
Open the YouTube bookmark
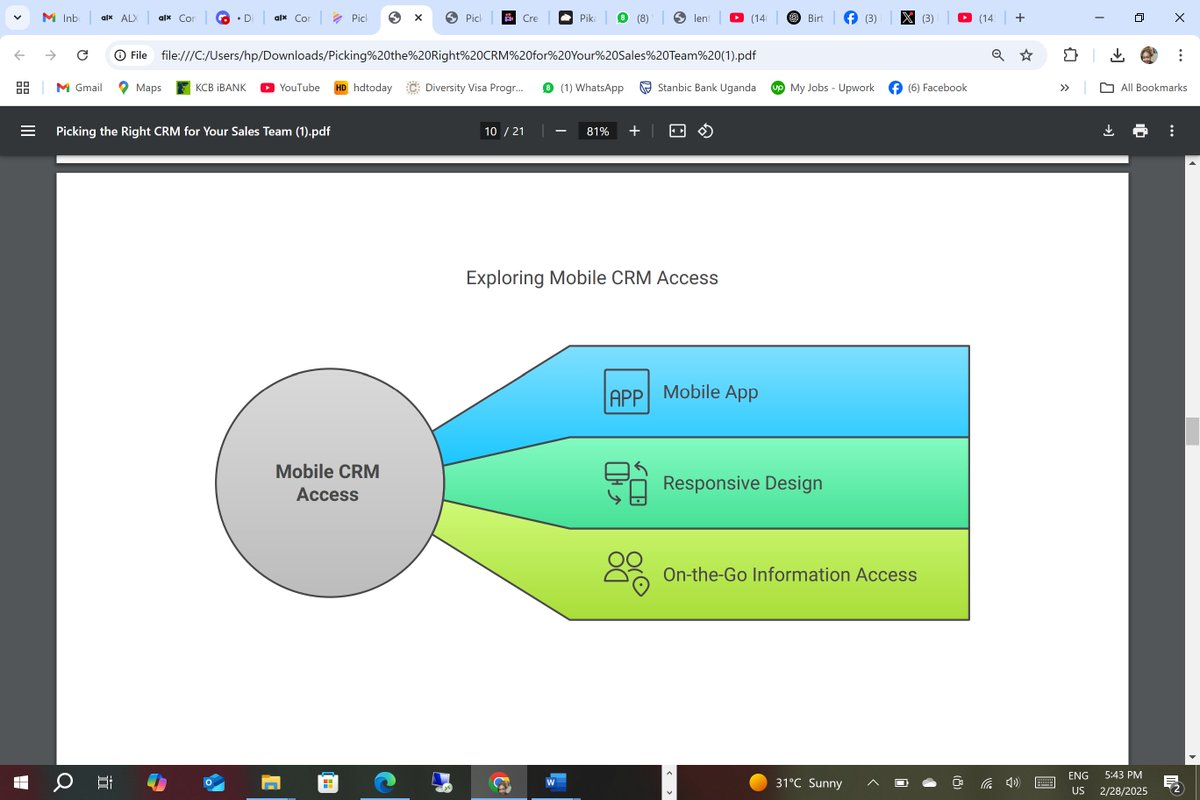click(290, 87)
